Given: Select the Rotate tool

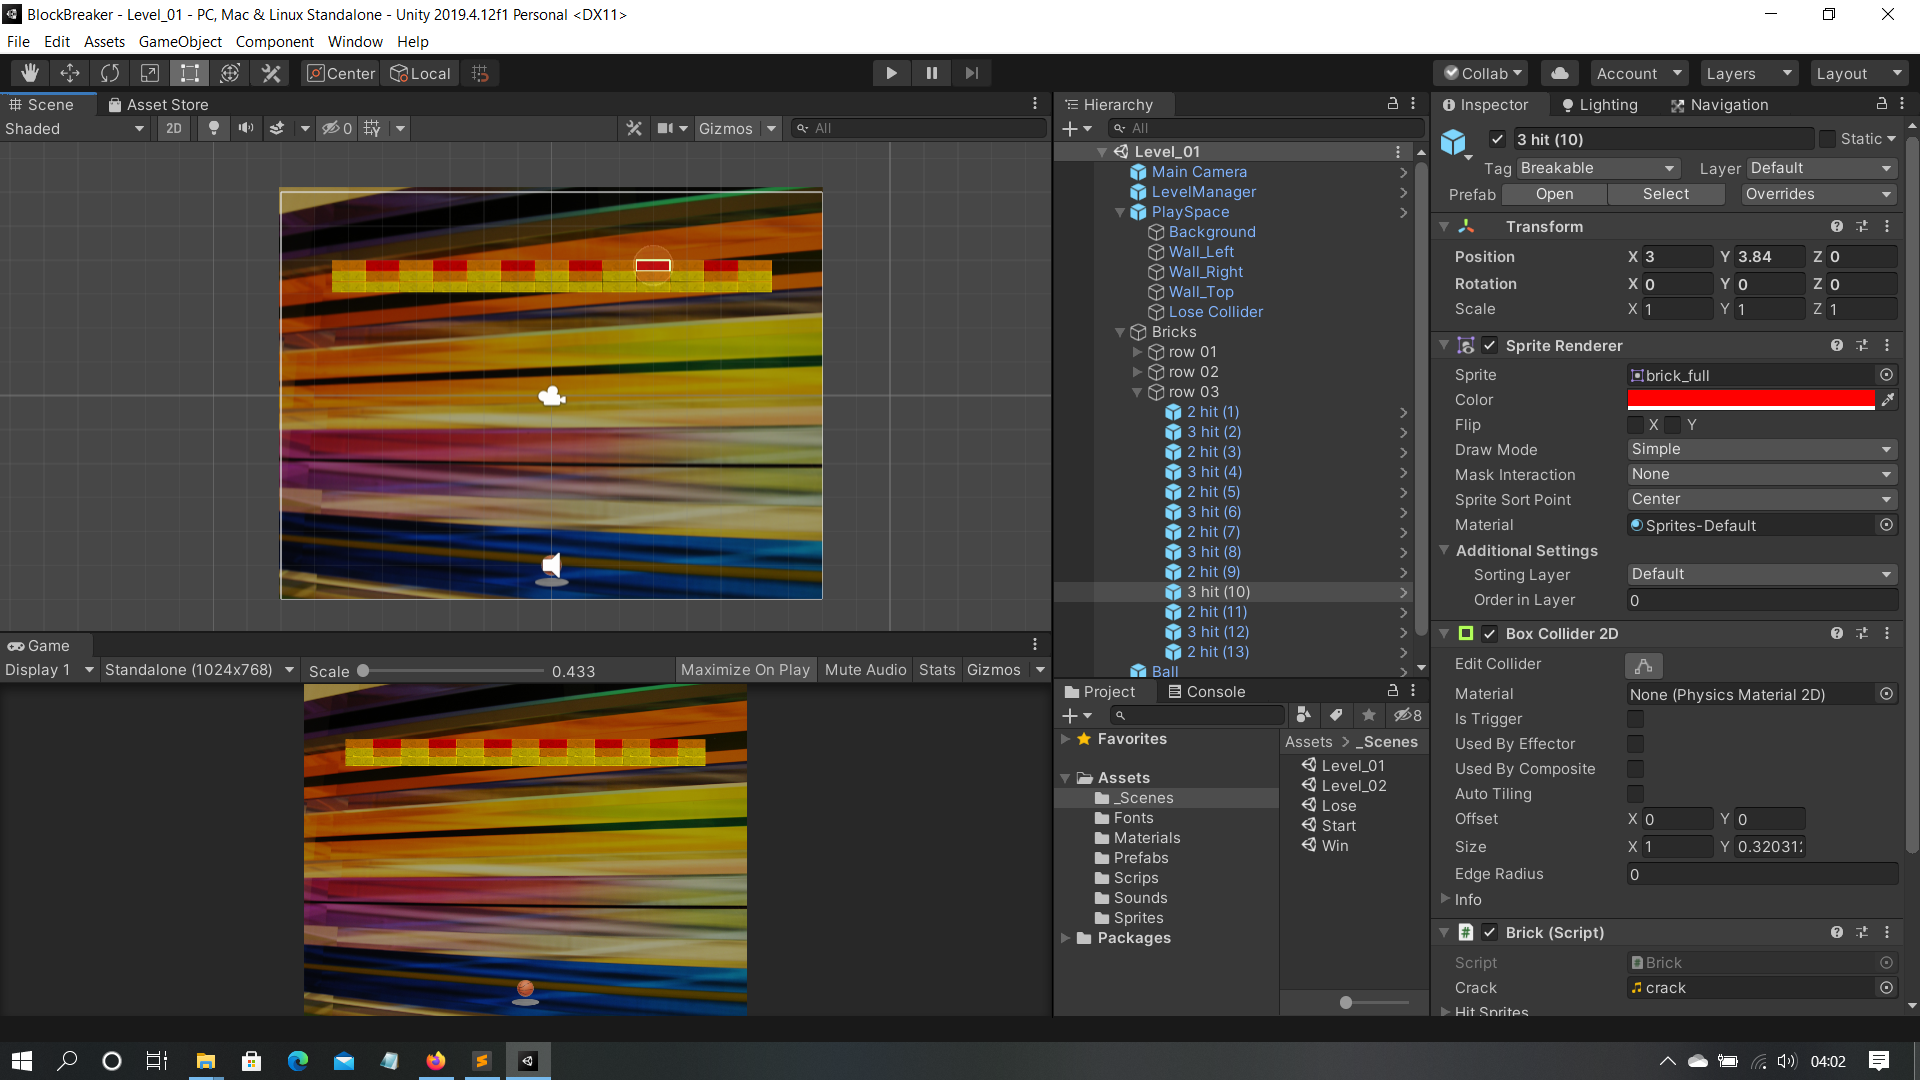Looking at the screenshot, I should point(110,73).
